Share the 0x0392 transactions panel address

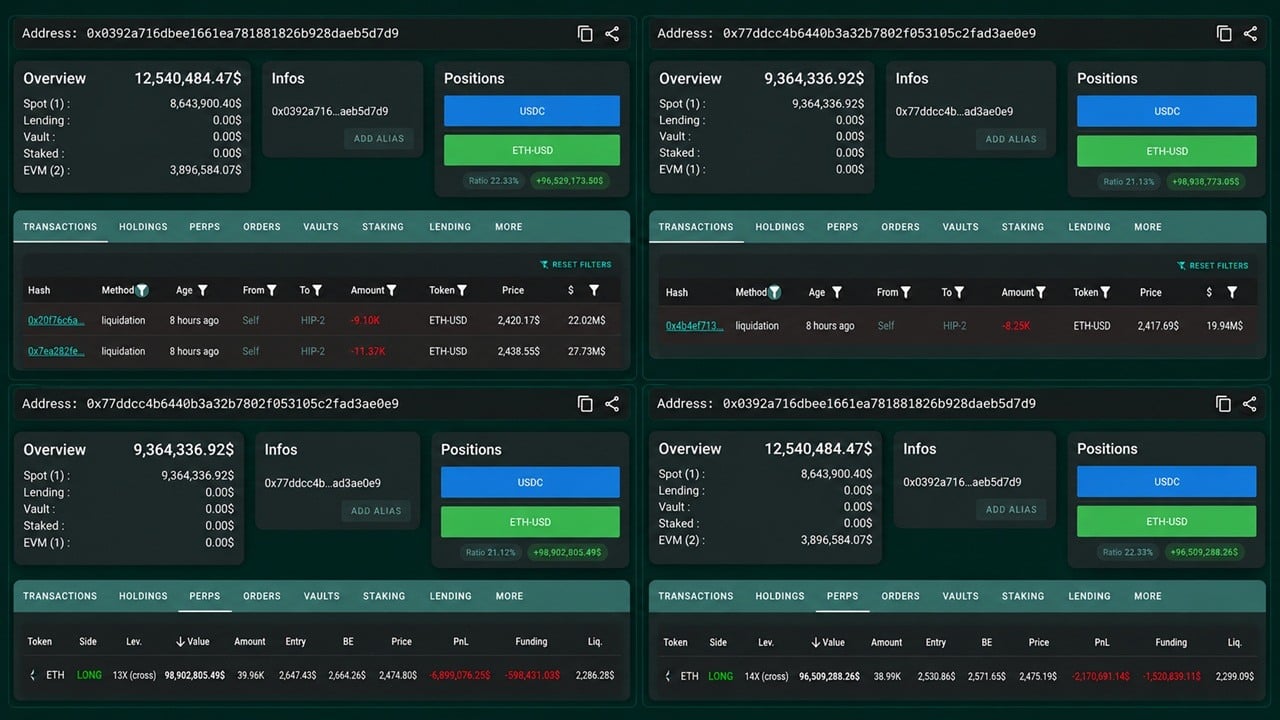coord(612,34)
